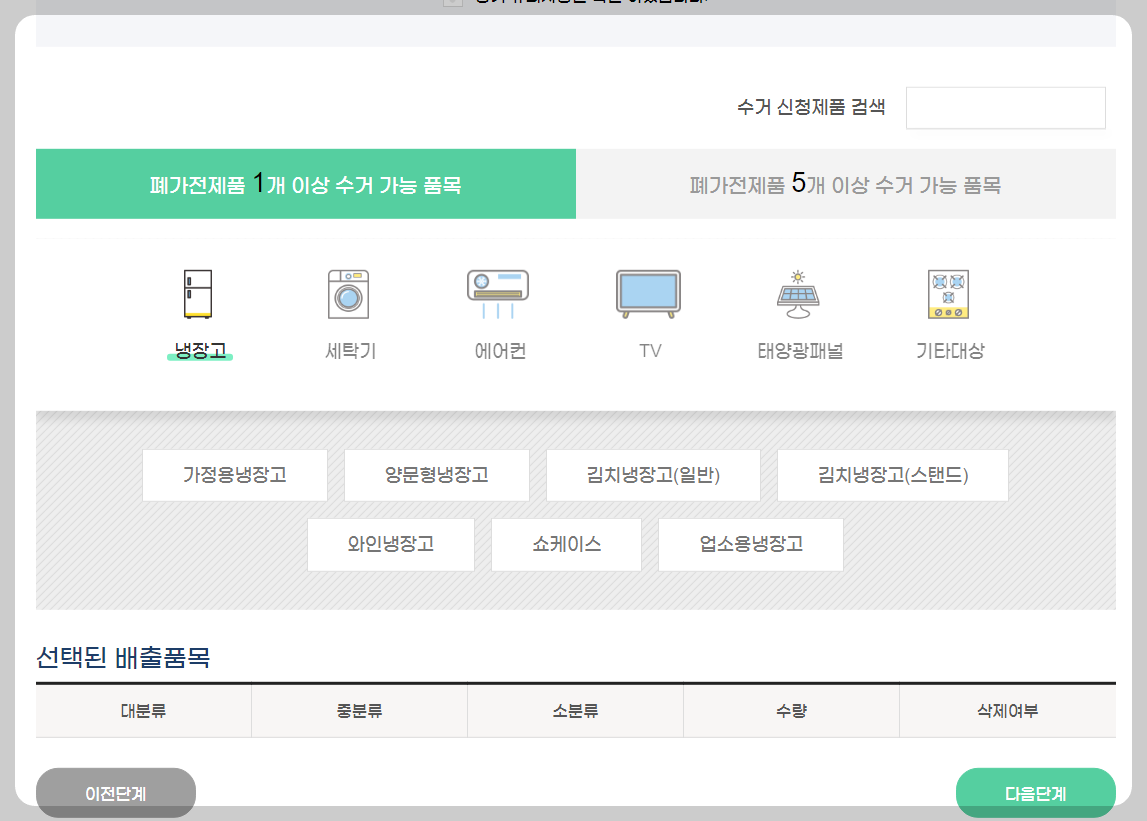This screenshot has height=821, width=1147.
Task: Choose 와인냉장고 item
Action: click(x=391, y=544)
